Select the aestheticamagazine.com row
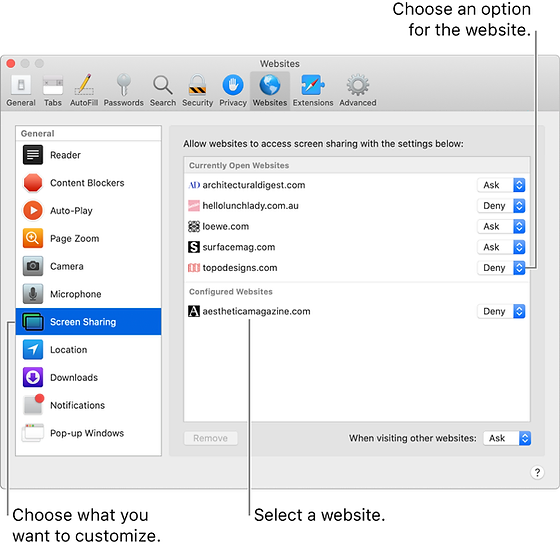 point(357,312)
